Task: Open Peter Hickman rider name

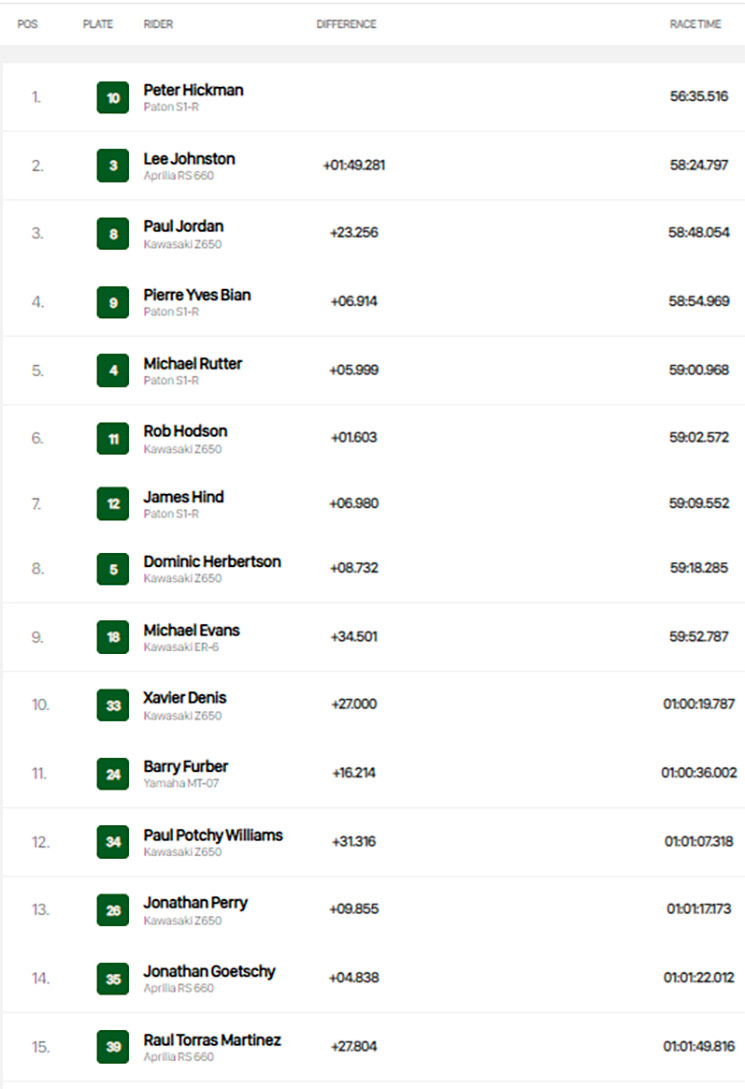Action: [193, 90]
